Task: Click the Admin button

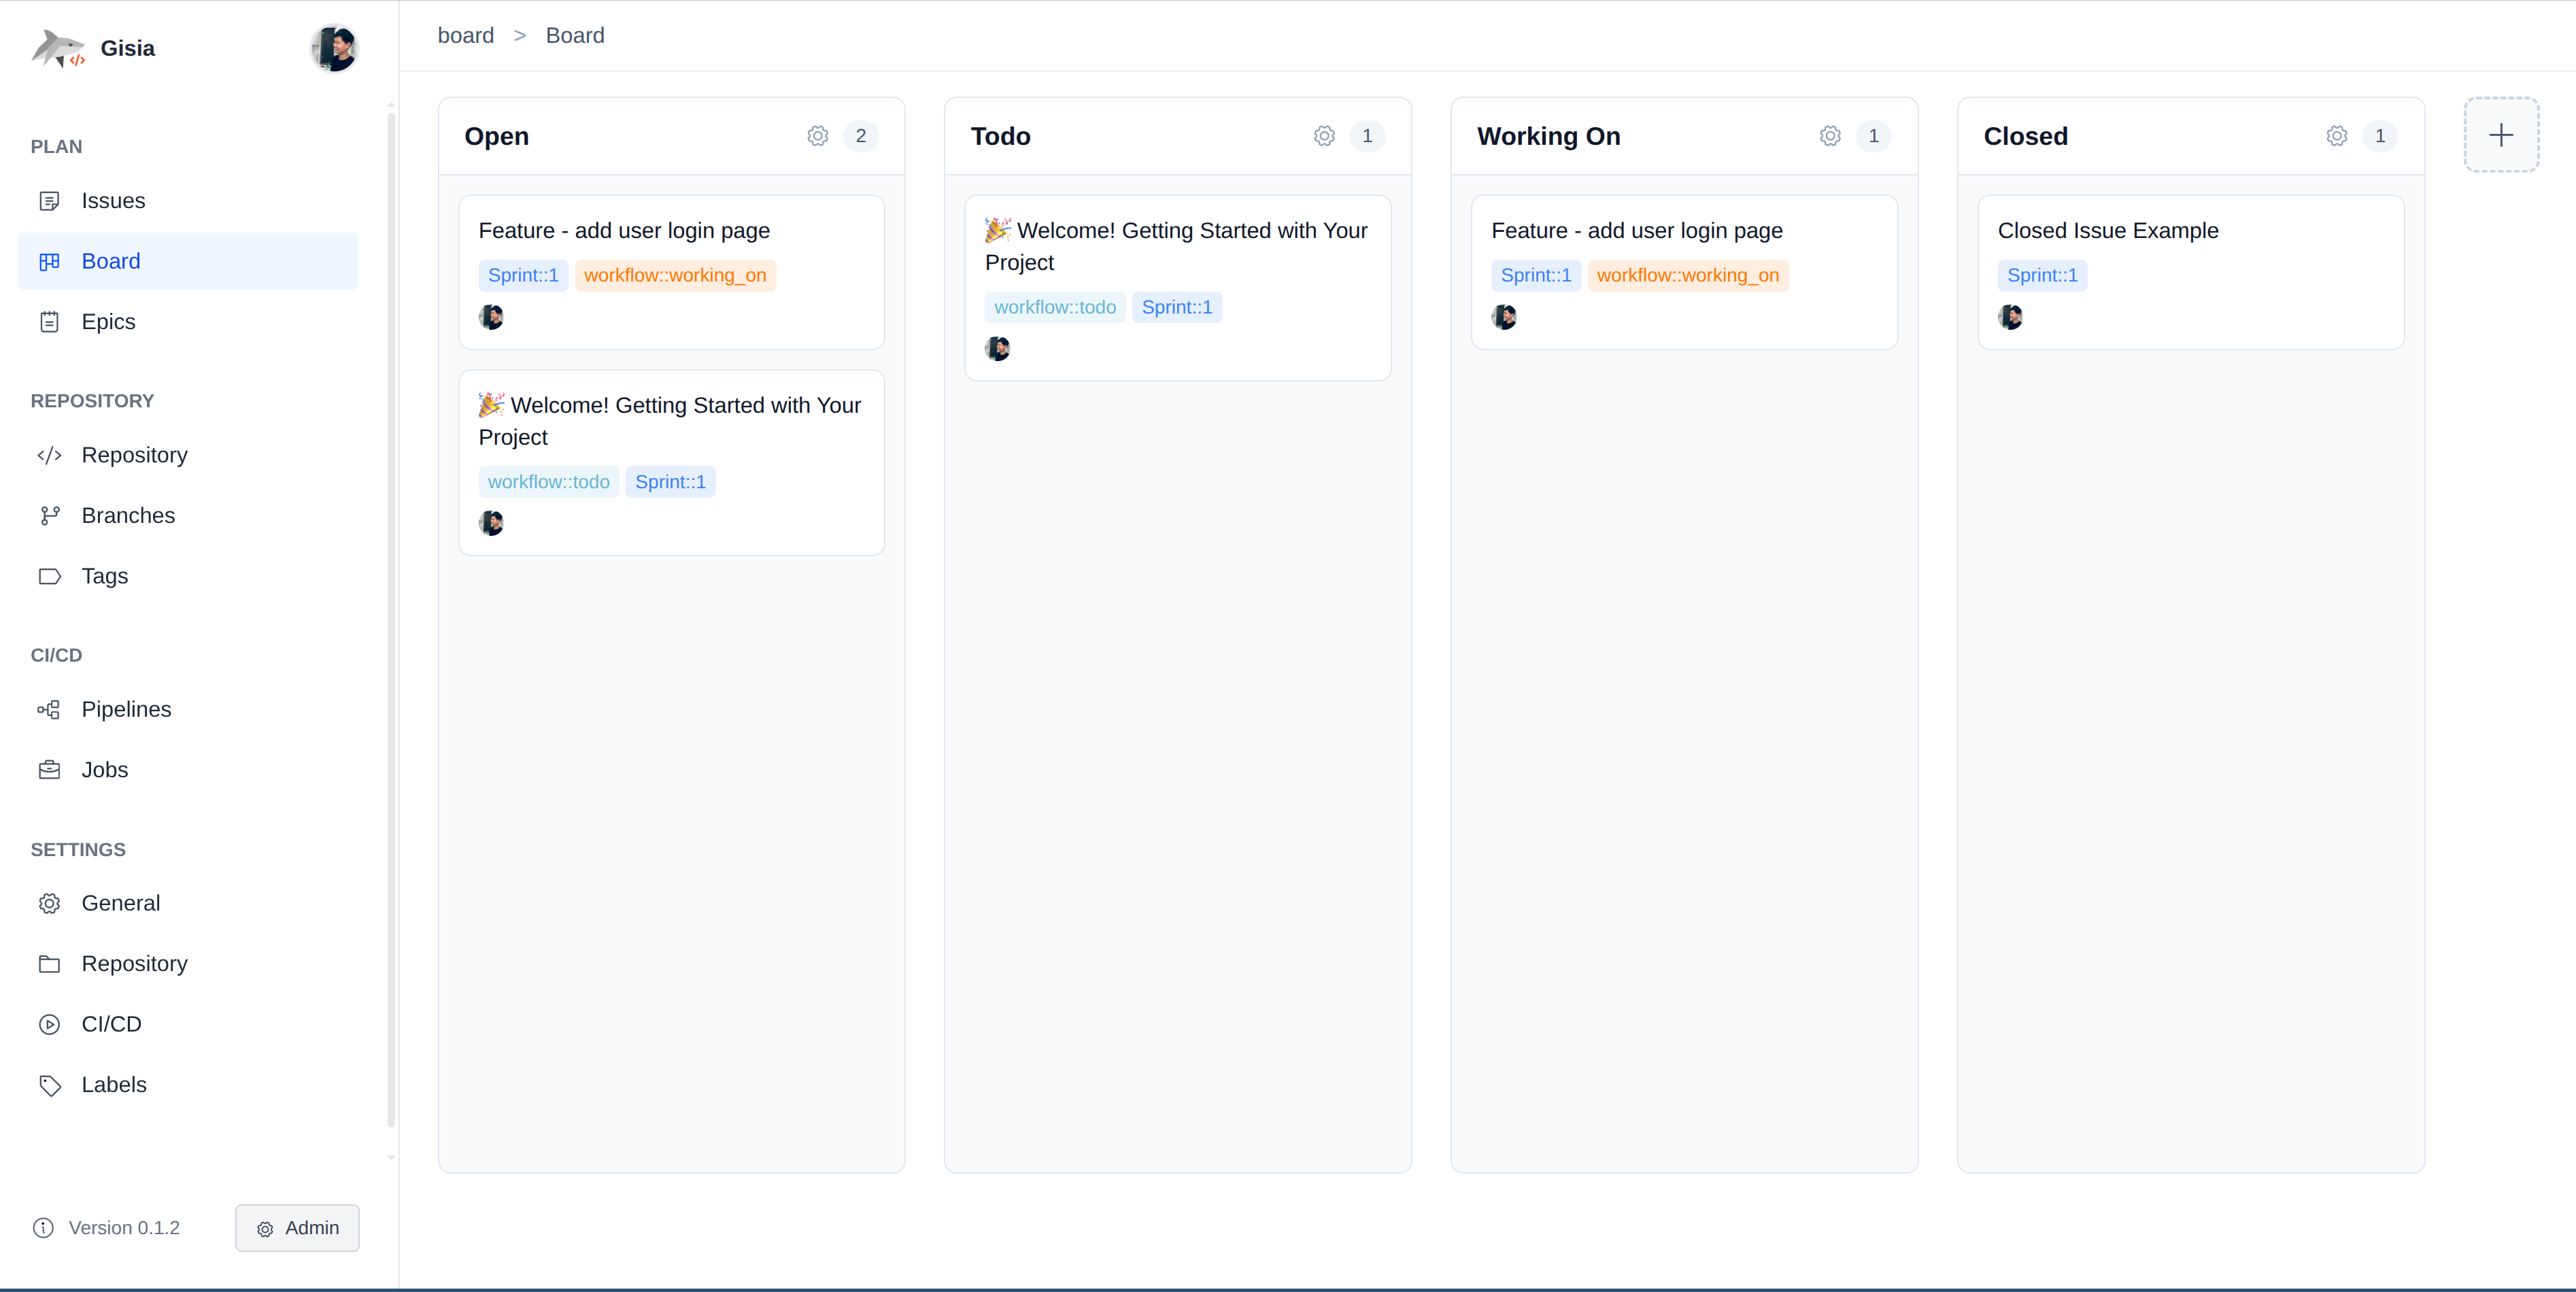Action: [297, 1227]
